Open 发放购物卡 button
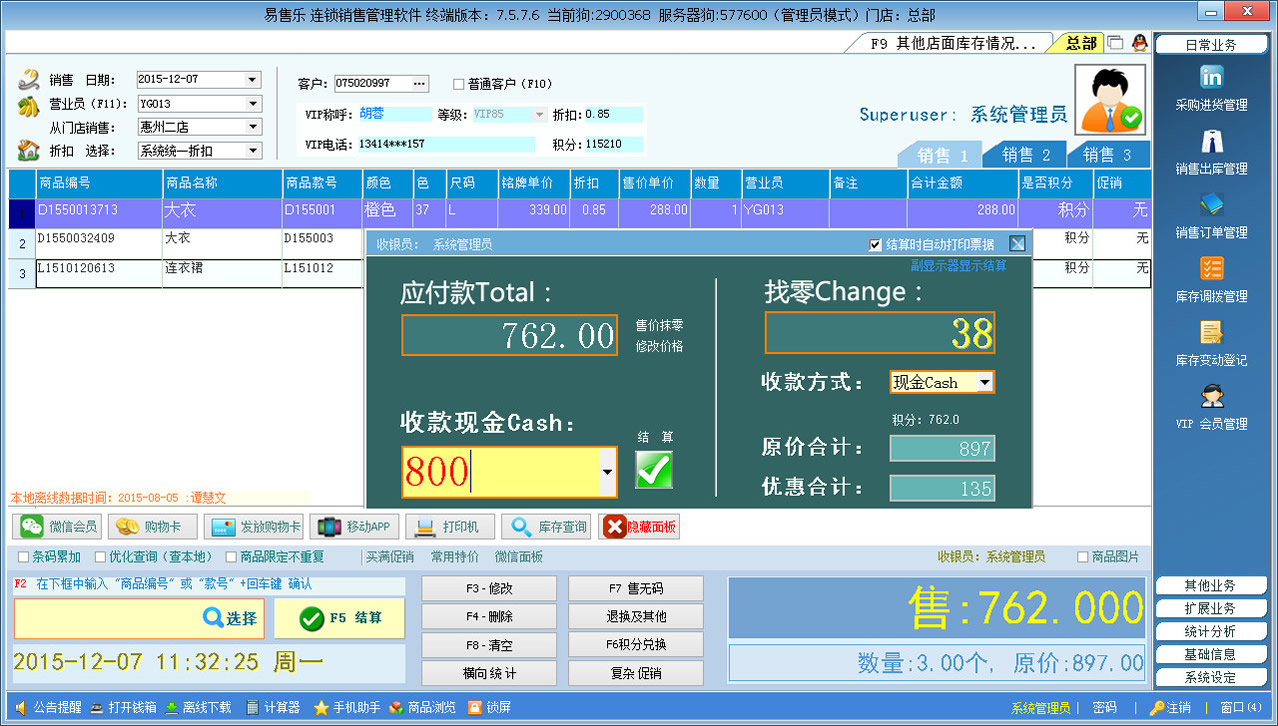The image size is (1278, 726). tap(254, 526)
